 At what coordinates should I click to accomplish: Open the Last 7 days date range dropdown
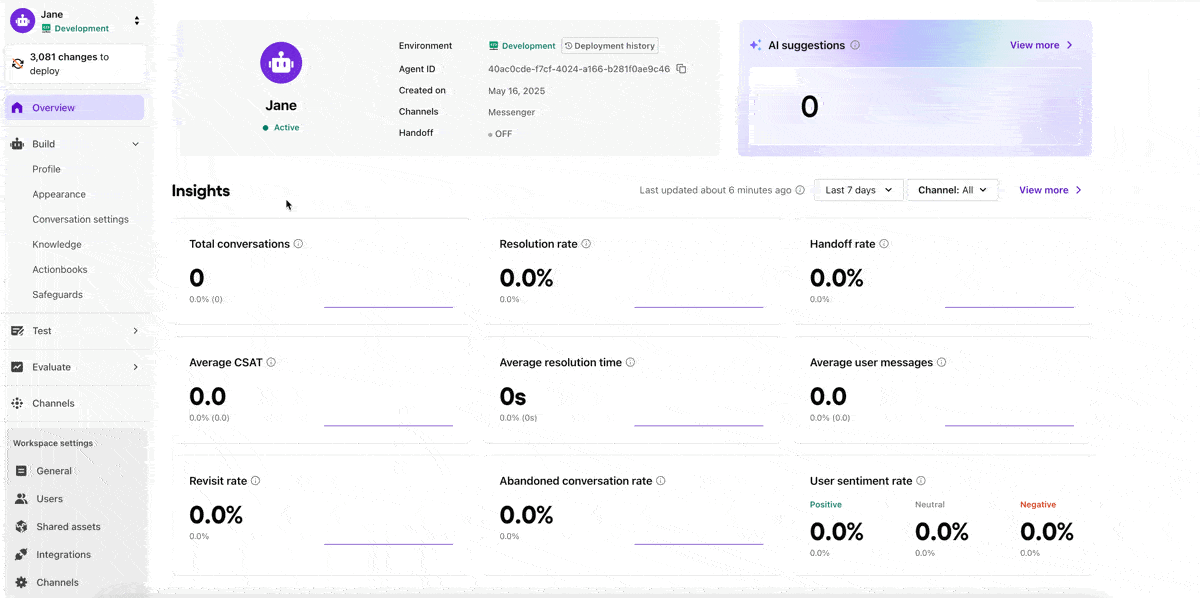tap(857, 189)
